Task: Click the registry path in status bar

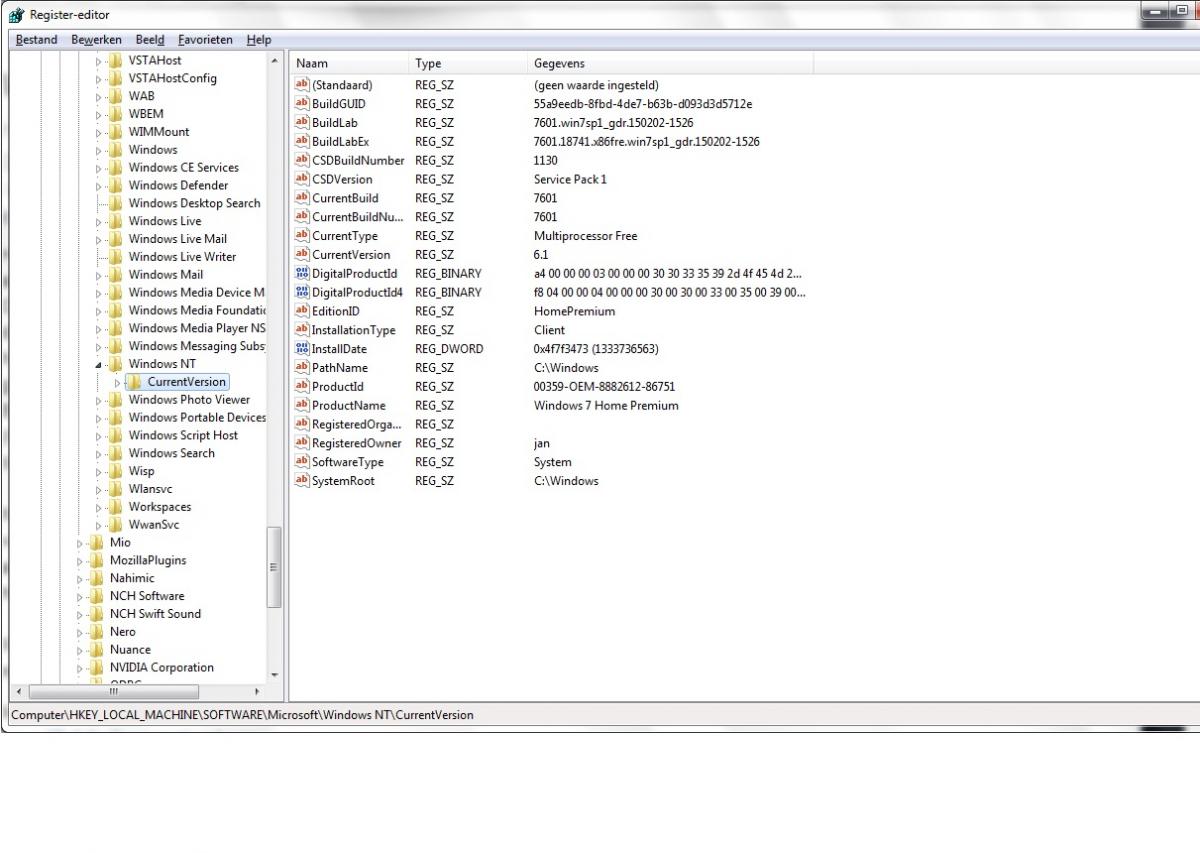Action: pyautogui.click(x=242, y=715)
